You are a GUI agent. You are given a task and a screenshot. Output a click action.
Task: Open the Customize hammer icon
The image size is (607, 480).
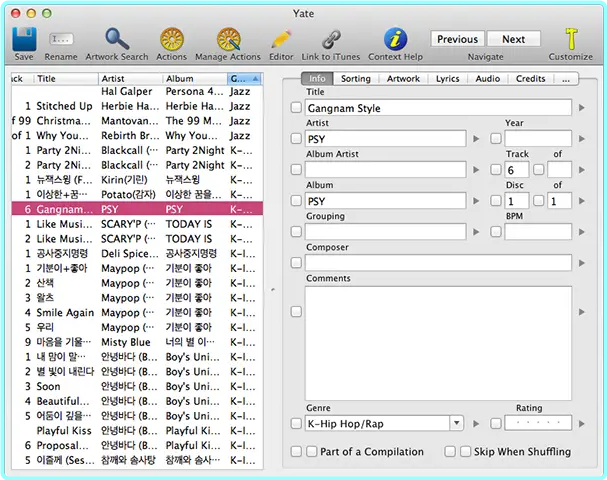coord(571,39)
